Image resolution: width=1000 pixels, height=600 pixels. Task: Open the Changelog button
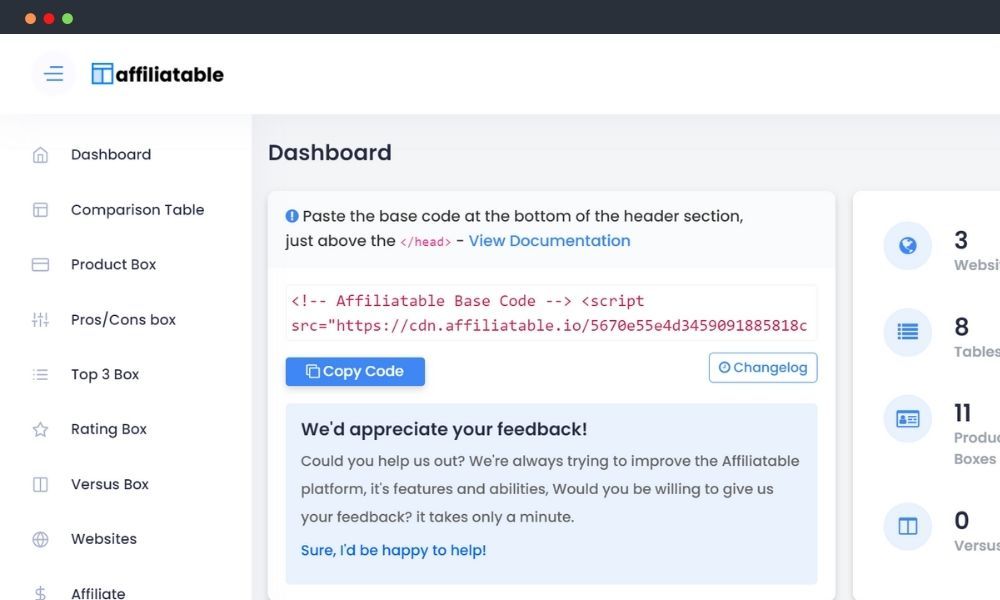click(x=763, y=368)
